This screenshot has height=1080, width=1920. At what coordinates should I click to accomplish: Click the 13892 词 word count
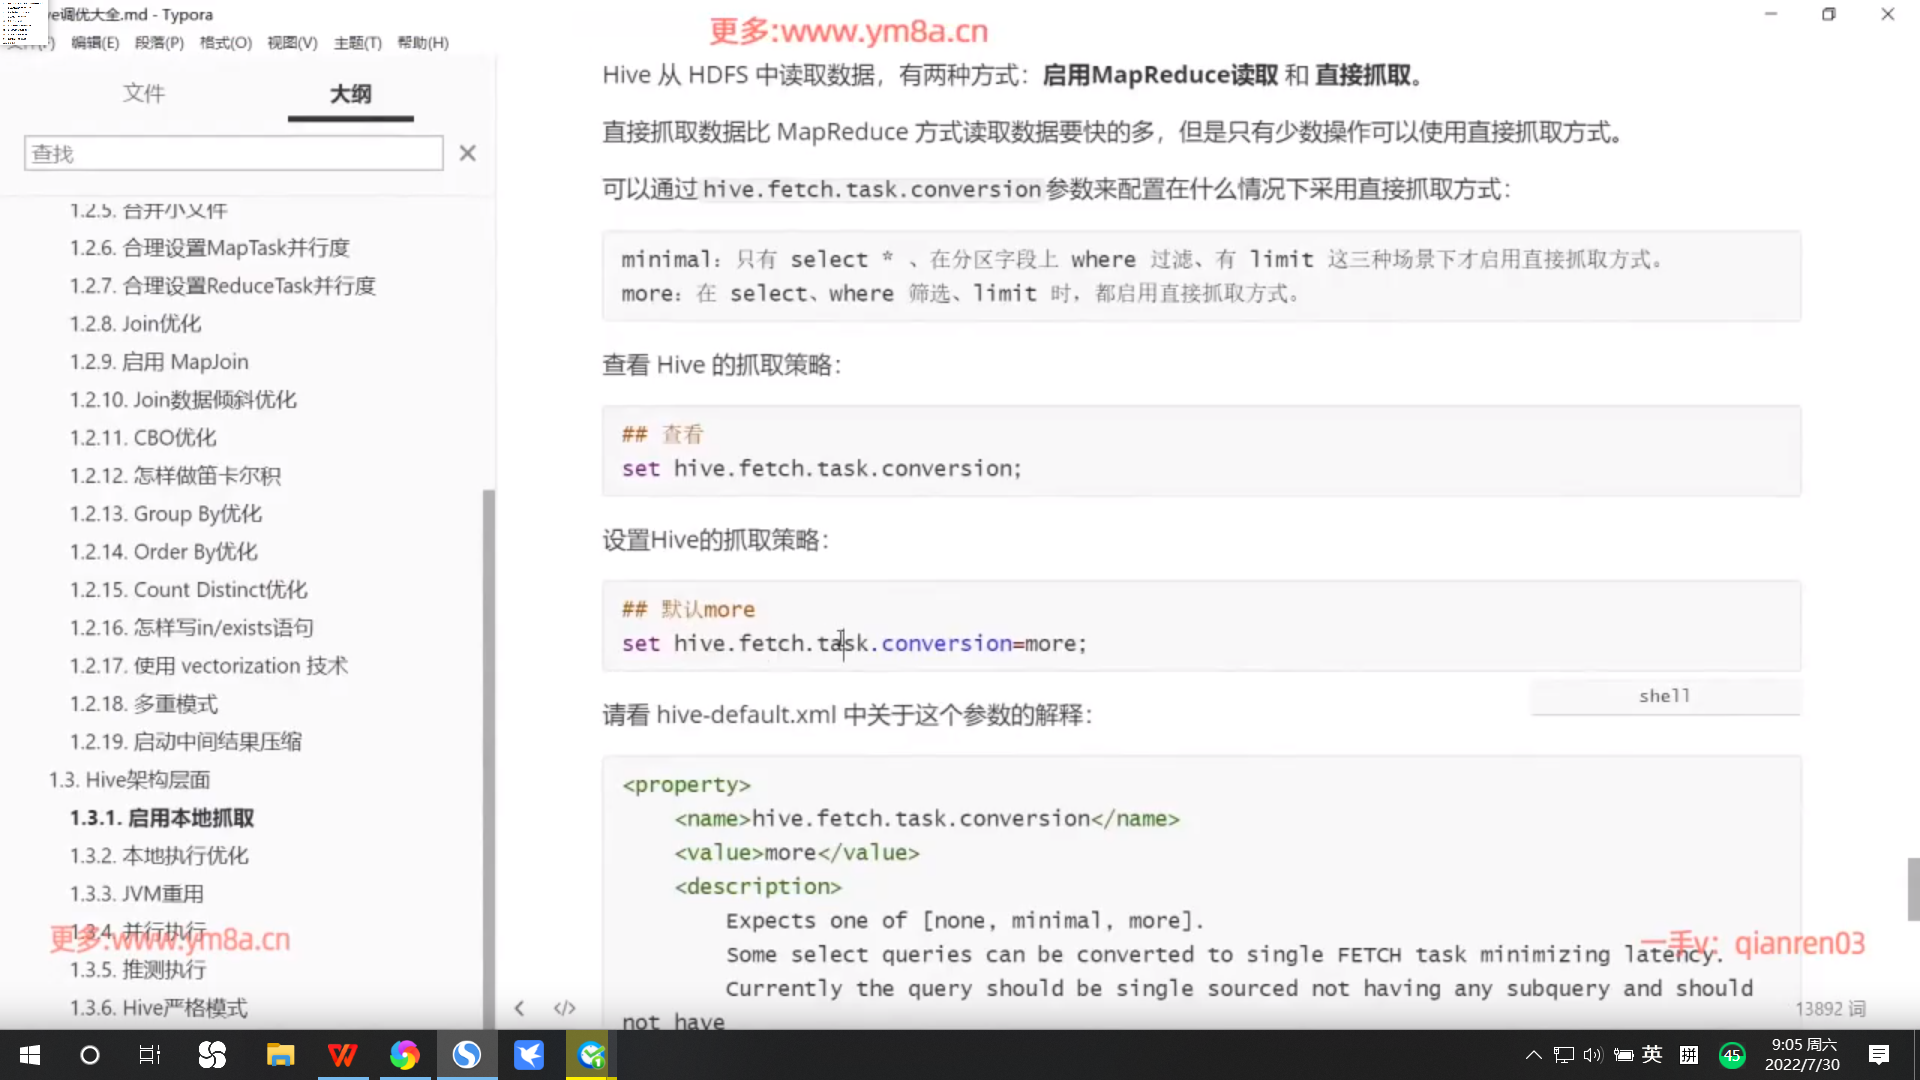[x=1830, y=1009]
